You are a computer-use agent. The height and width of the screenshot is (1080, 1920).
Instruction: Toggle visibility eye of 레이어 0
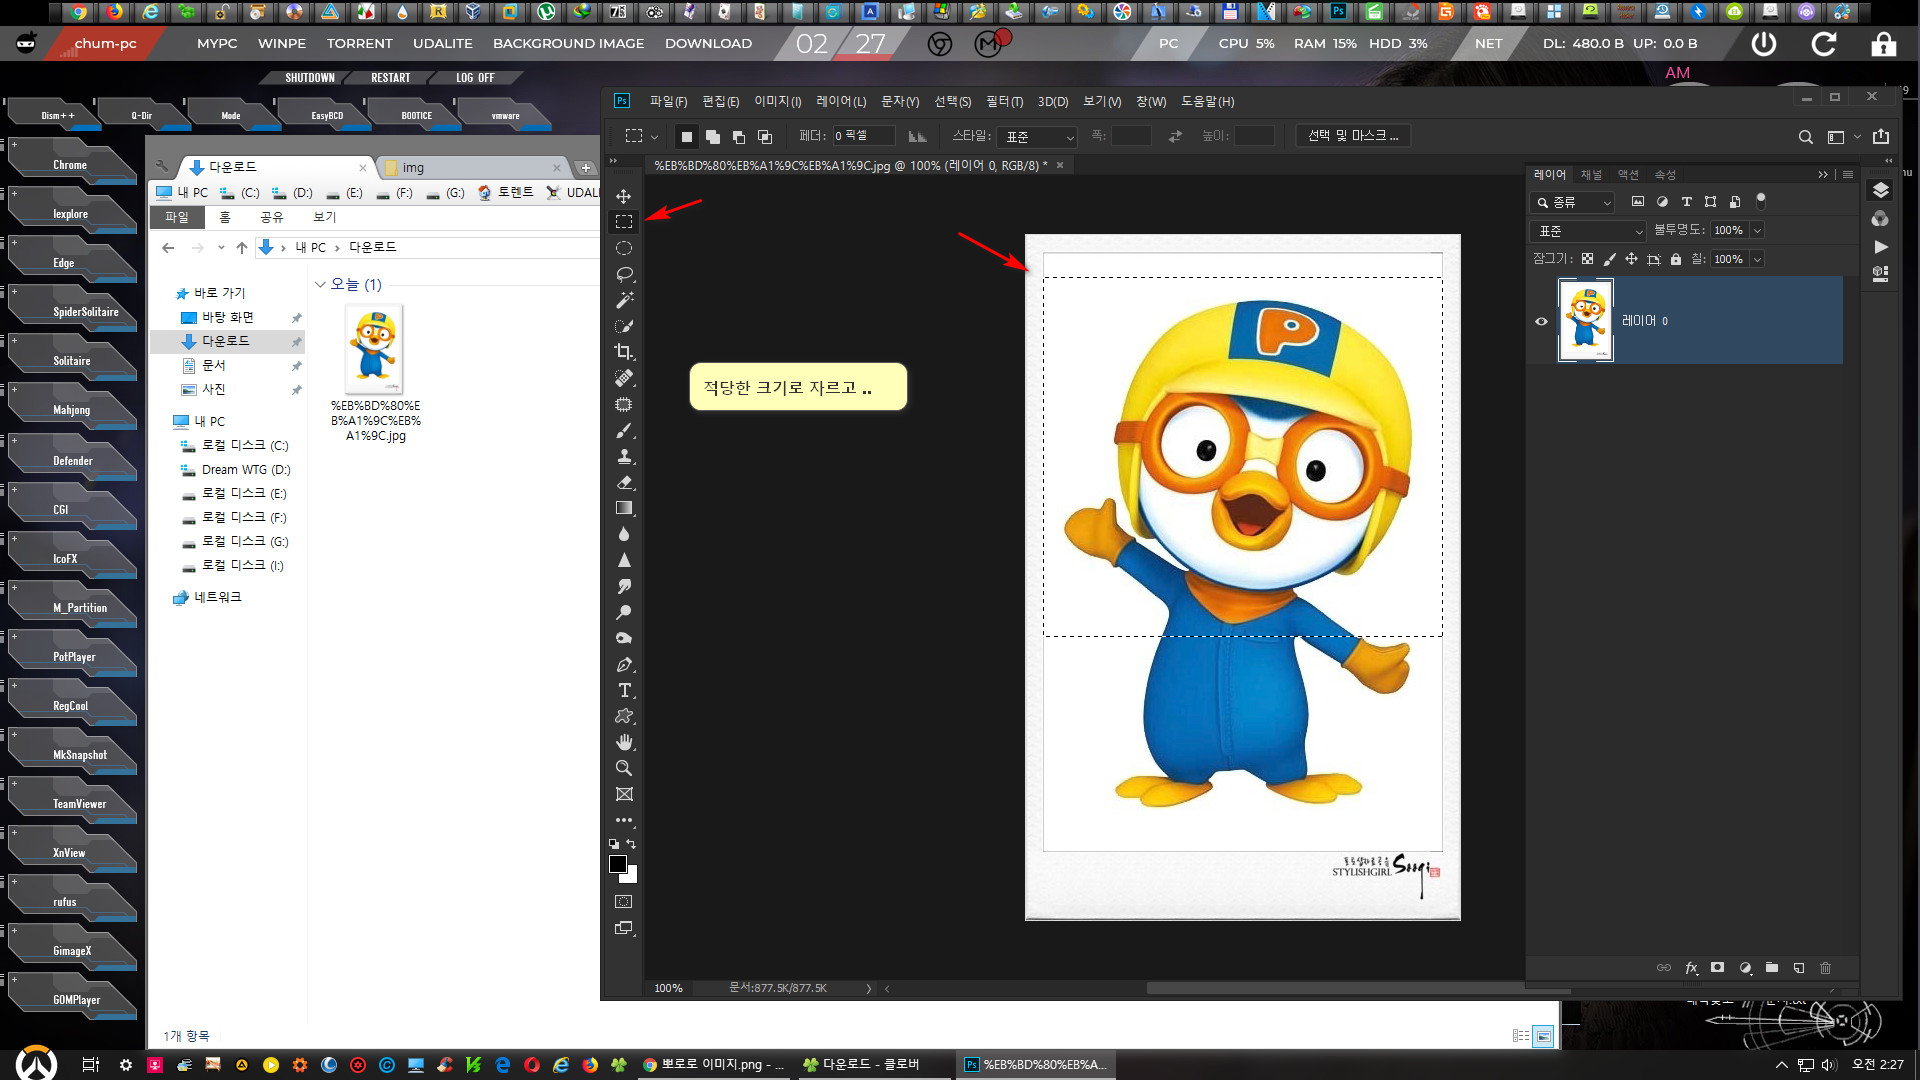click(1541, 321)
